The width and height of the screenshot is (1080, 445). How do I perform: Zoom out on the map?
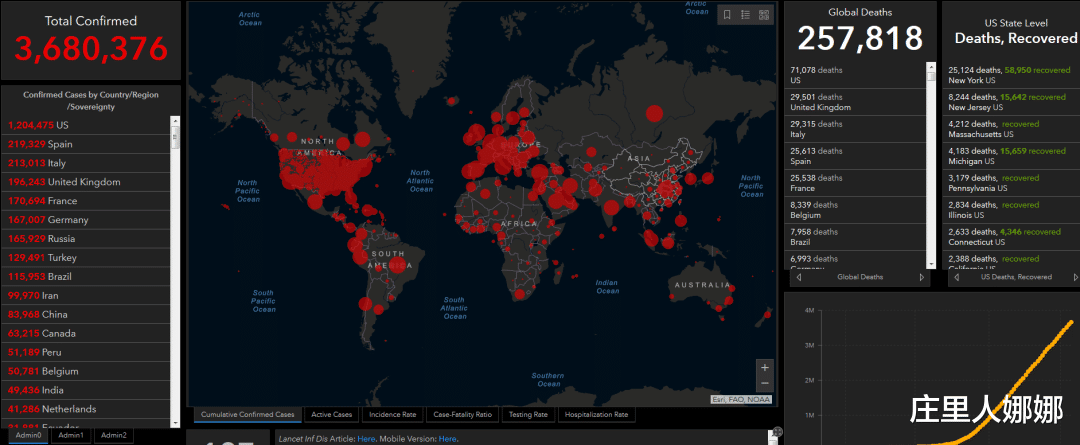click(765, 384)
